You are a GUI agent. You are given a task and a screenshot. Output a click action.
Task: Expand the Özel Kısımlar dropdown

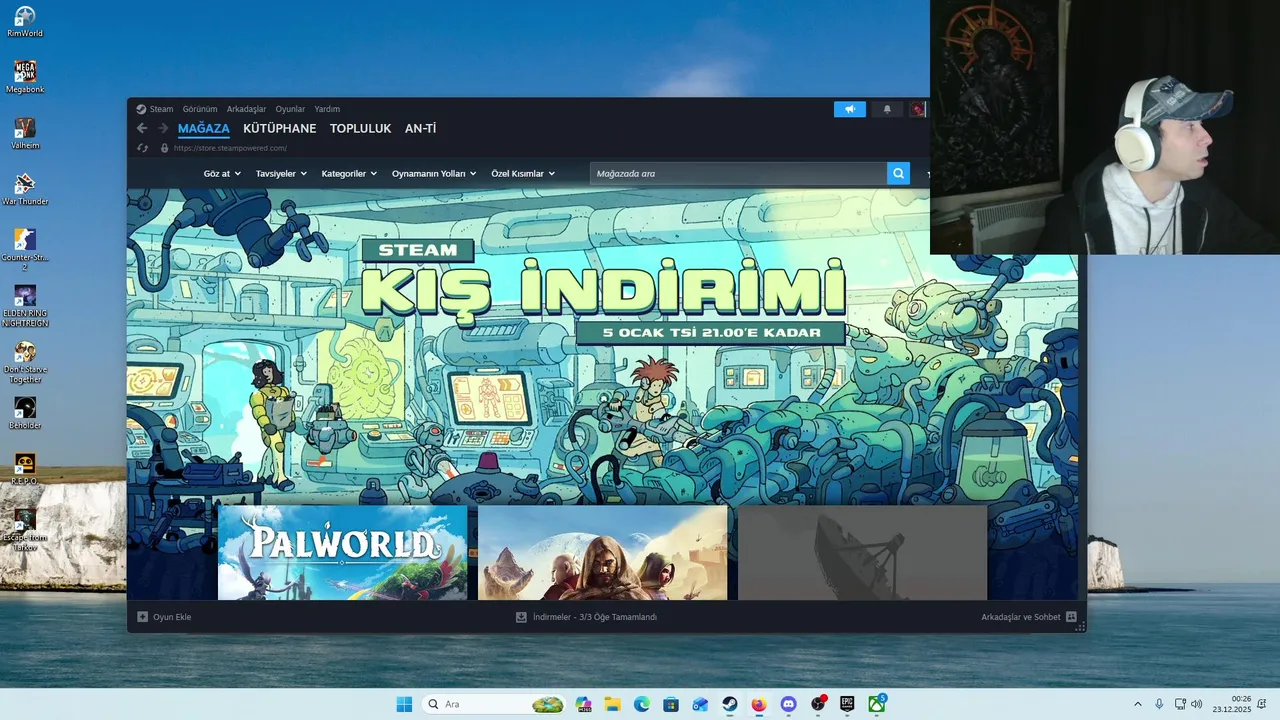click(523, 174)
